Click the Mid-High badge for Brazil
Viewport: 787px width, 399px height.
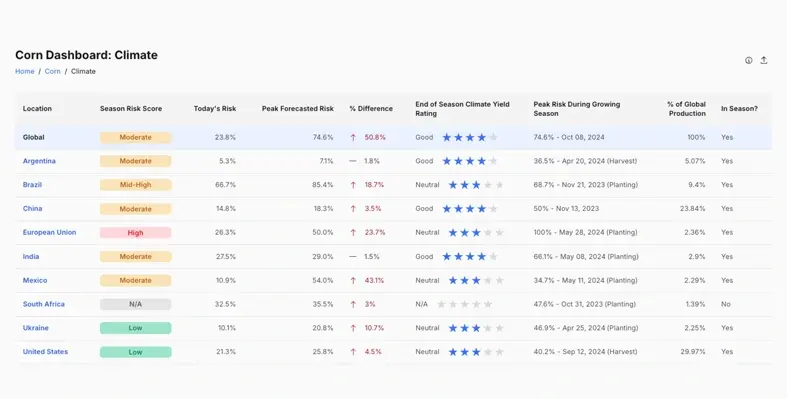click(136, 185)
